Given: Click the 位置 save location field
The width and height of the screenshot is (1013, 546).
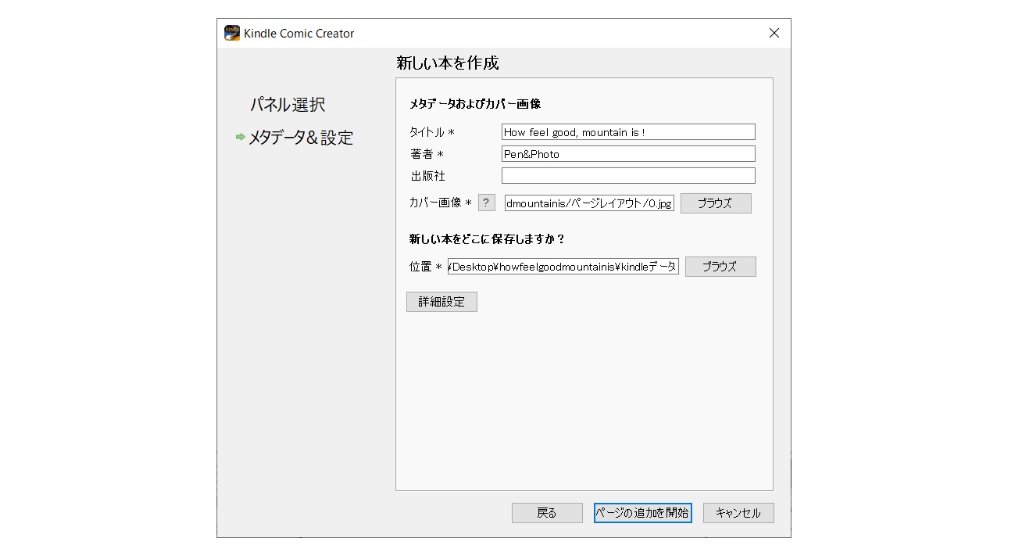Looking at the screenshot, I should (563, 266).
